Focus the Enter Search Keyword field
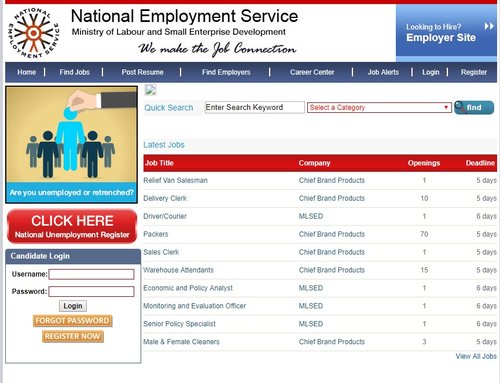This screenshot has width=500, height=383. [254, 107]
